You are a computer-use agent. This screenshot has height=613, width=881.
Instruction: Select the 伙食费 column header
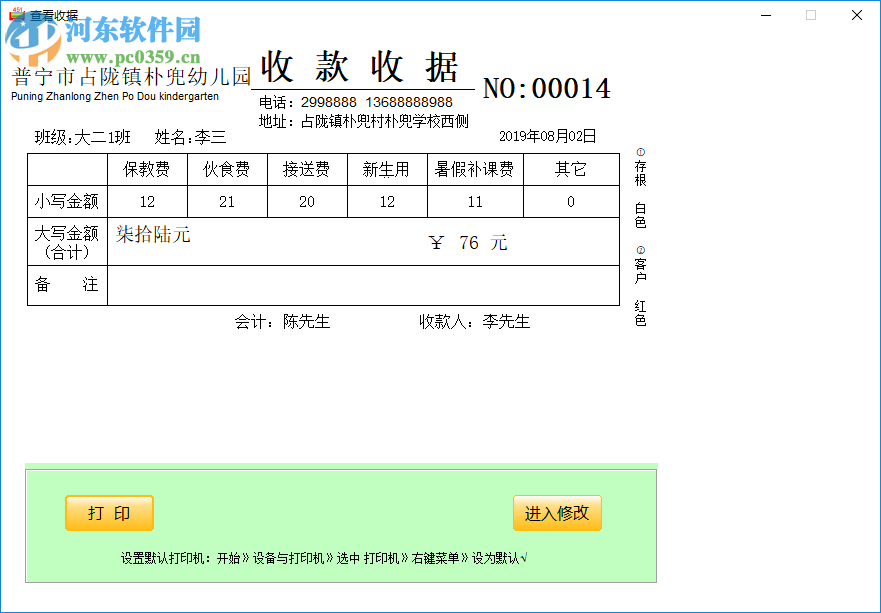[x=227, y=169]
